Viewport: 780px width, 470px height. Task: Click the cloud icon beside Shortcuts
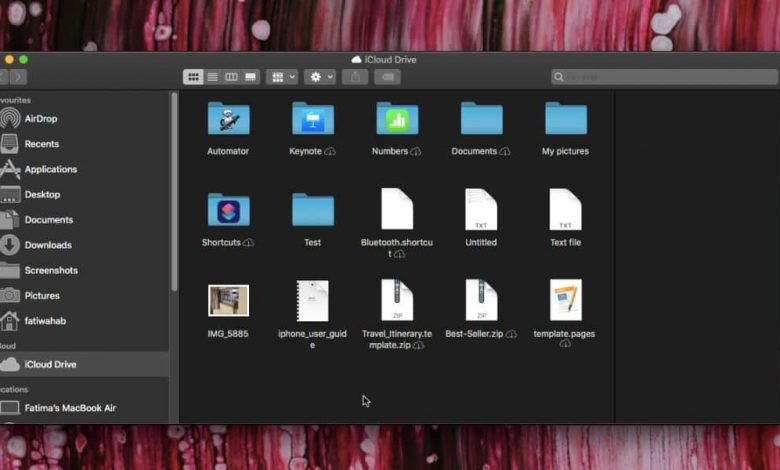[248, 243]
